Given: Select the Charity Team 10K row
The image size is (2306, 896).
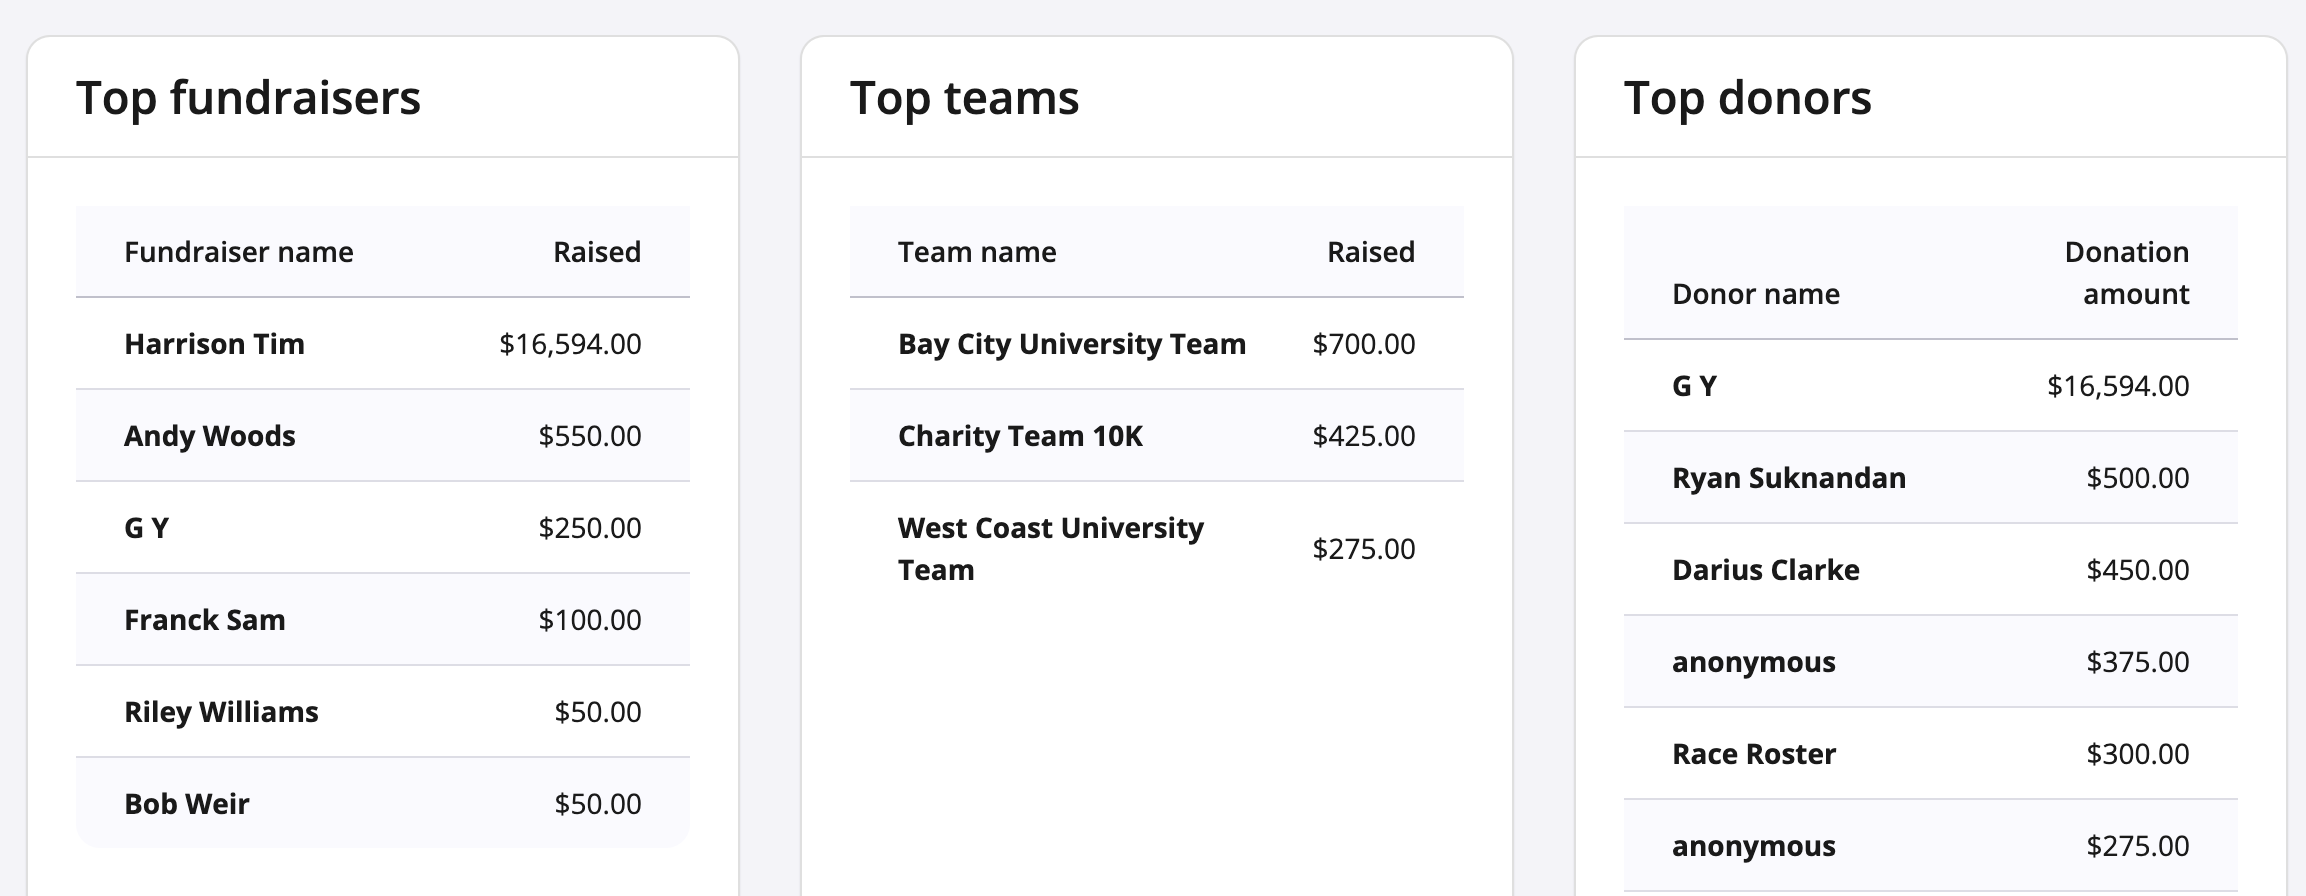Looking at the screenshot, I should point(1019,436).
